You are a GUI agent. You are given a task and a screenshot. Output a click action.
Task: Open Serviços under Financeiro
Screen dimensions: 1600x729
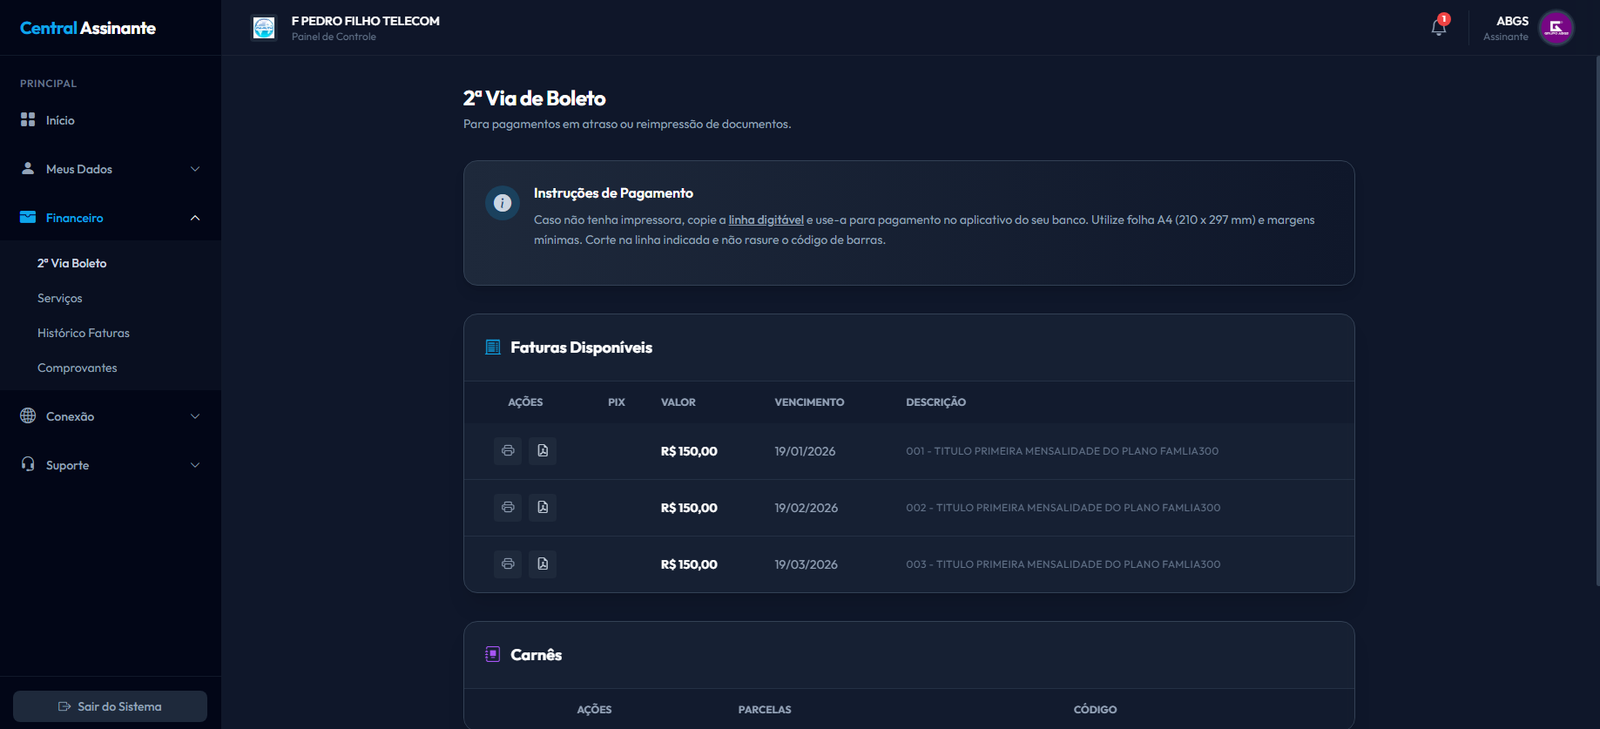point(60,299)
